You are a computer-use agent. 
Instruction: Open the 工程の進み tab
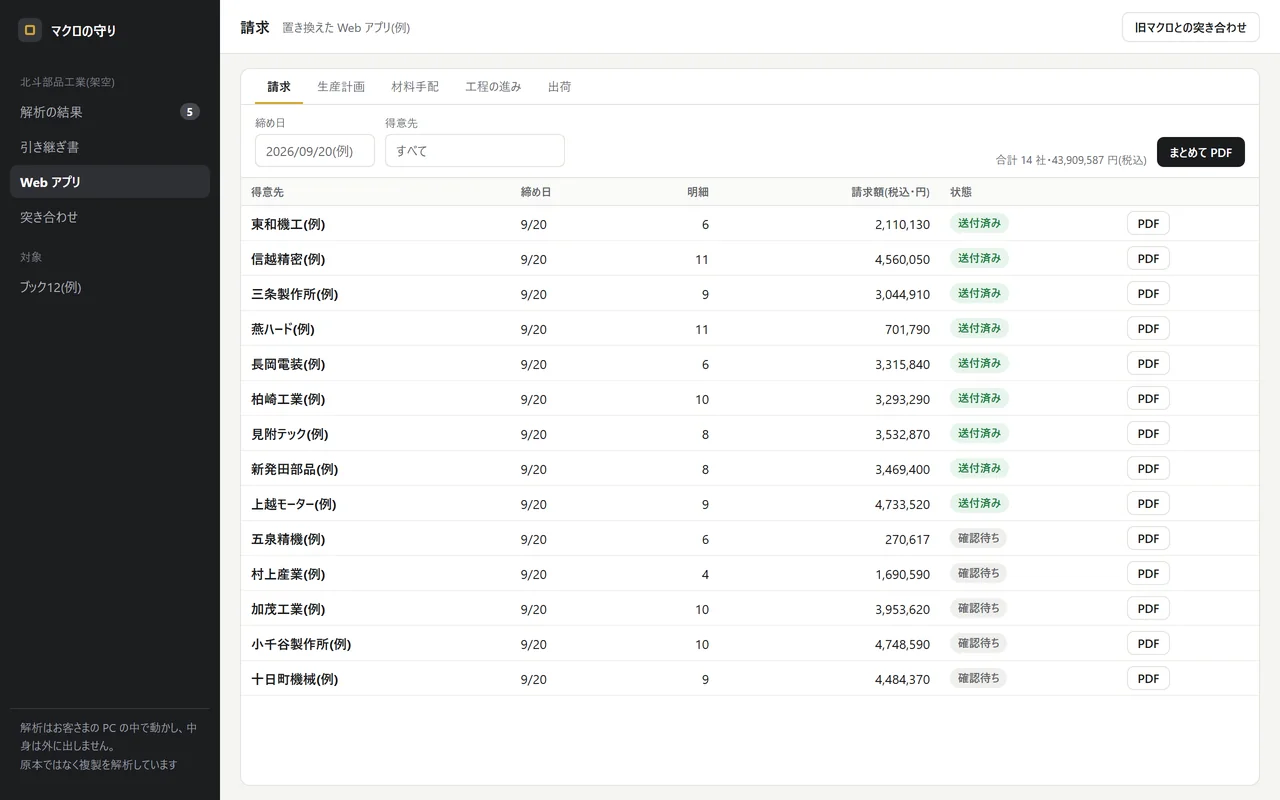[493, 87]
